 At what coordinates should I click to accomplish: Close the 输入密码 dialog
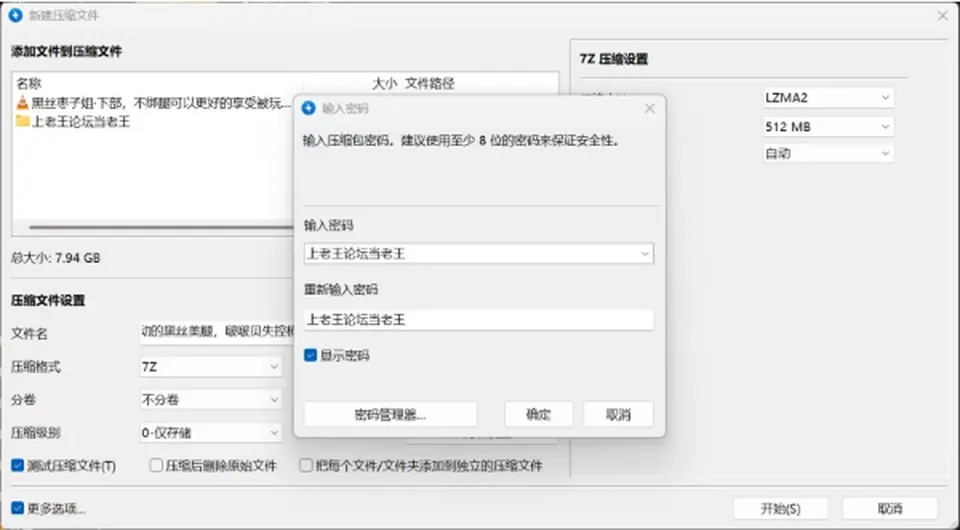[650, 108]
